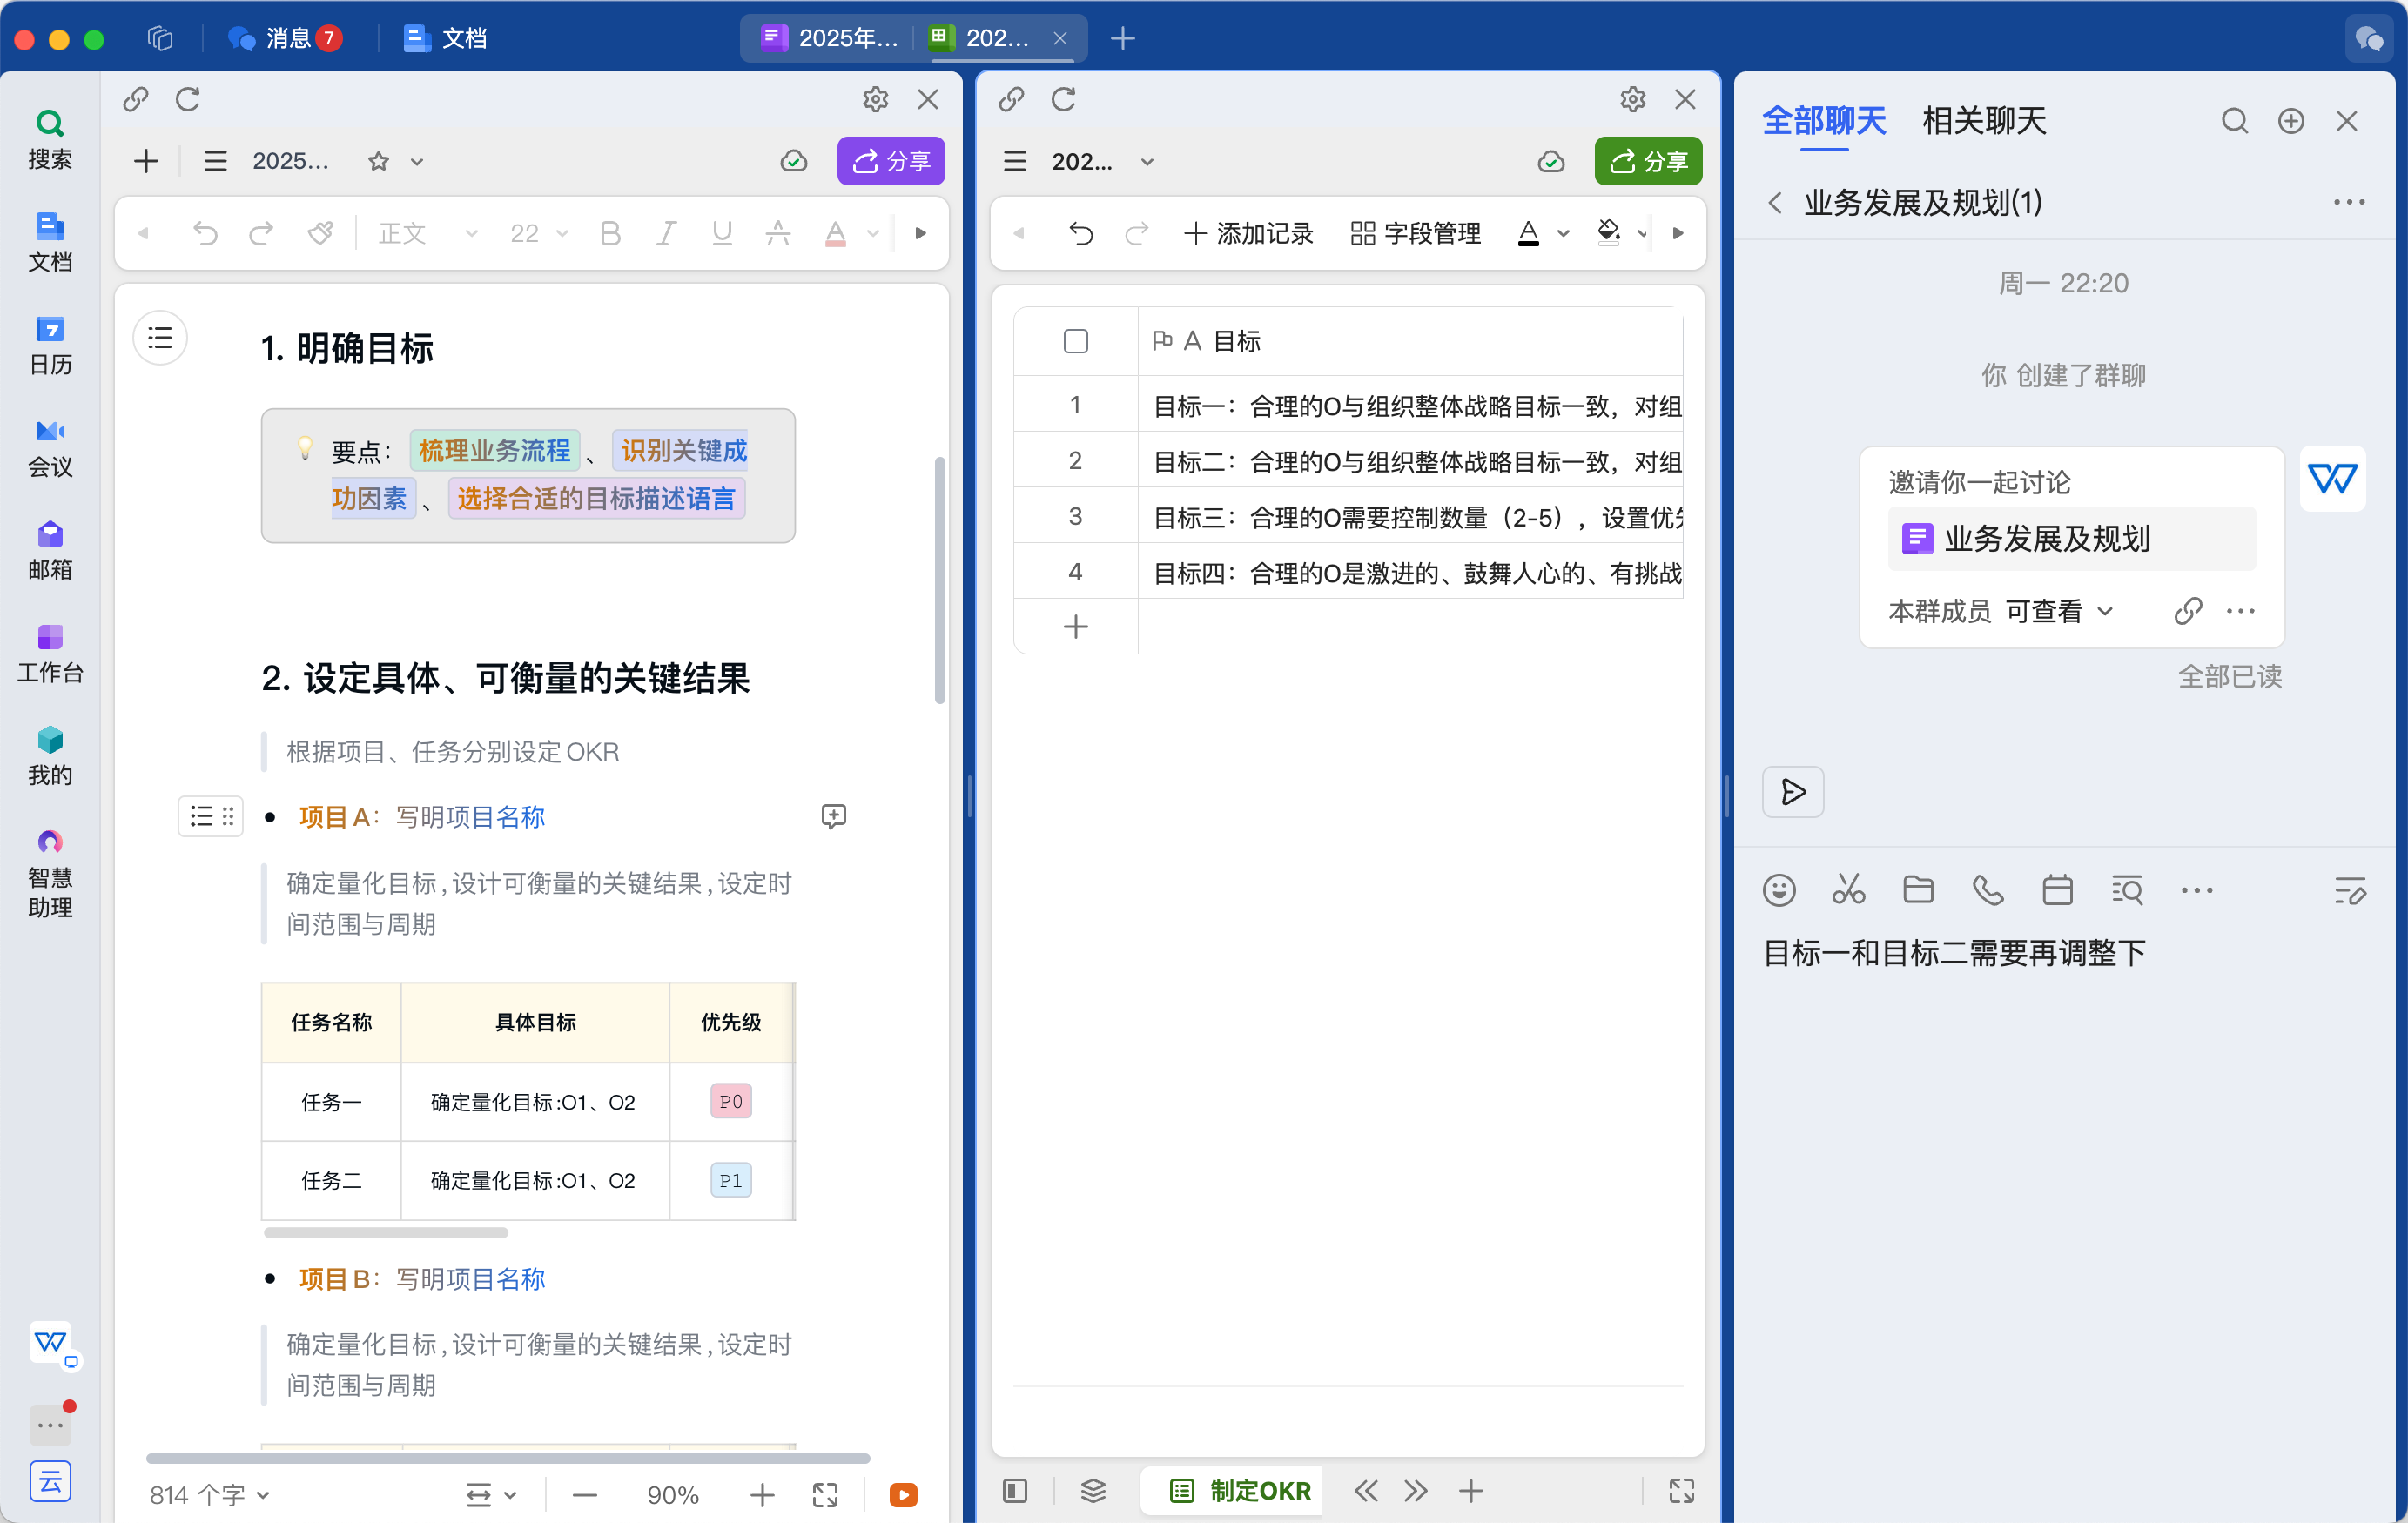This screenshot has width=2408, height=1523.
Task: Toggle the sheet sidebar panel icon
Action: (1014, 1491)
